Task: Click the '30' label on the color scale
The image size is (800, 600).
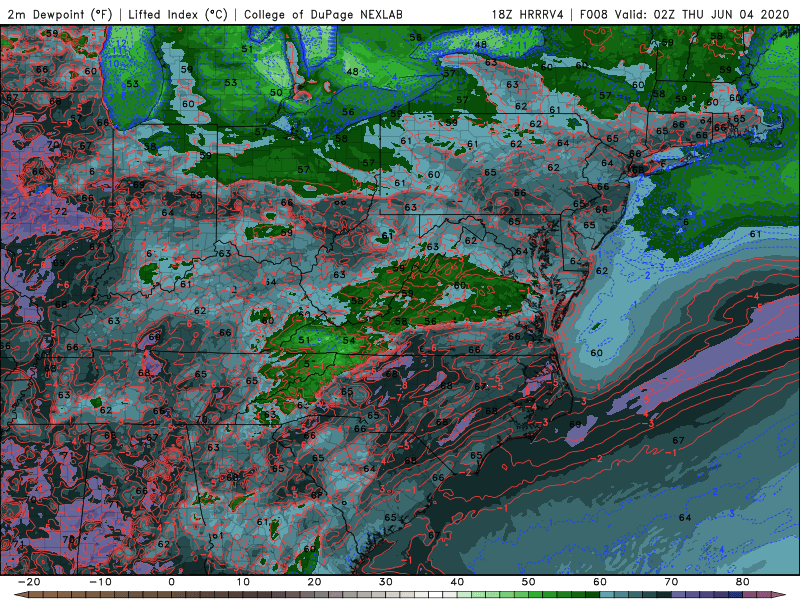Action: (386, 582)
